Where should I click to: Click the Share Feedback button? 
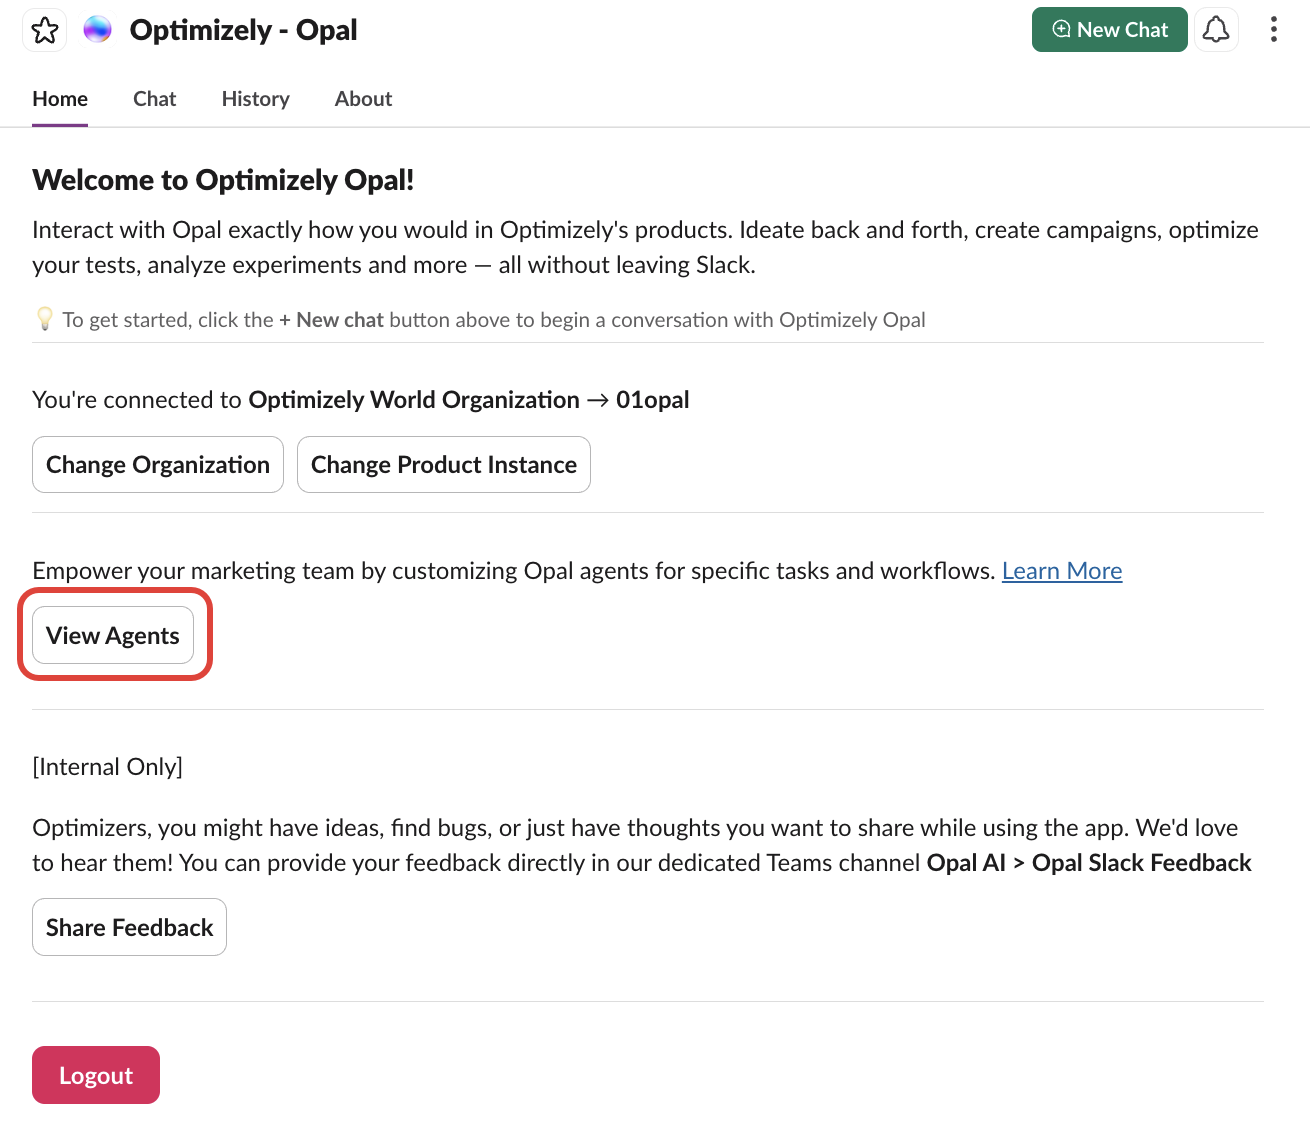pos(129,928)
